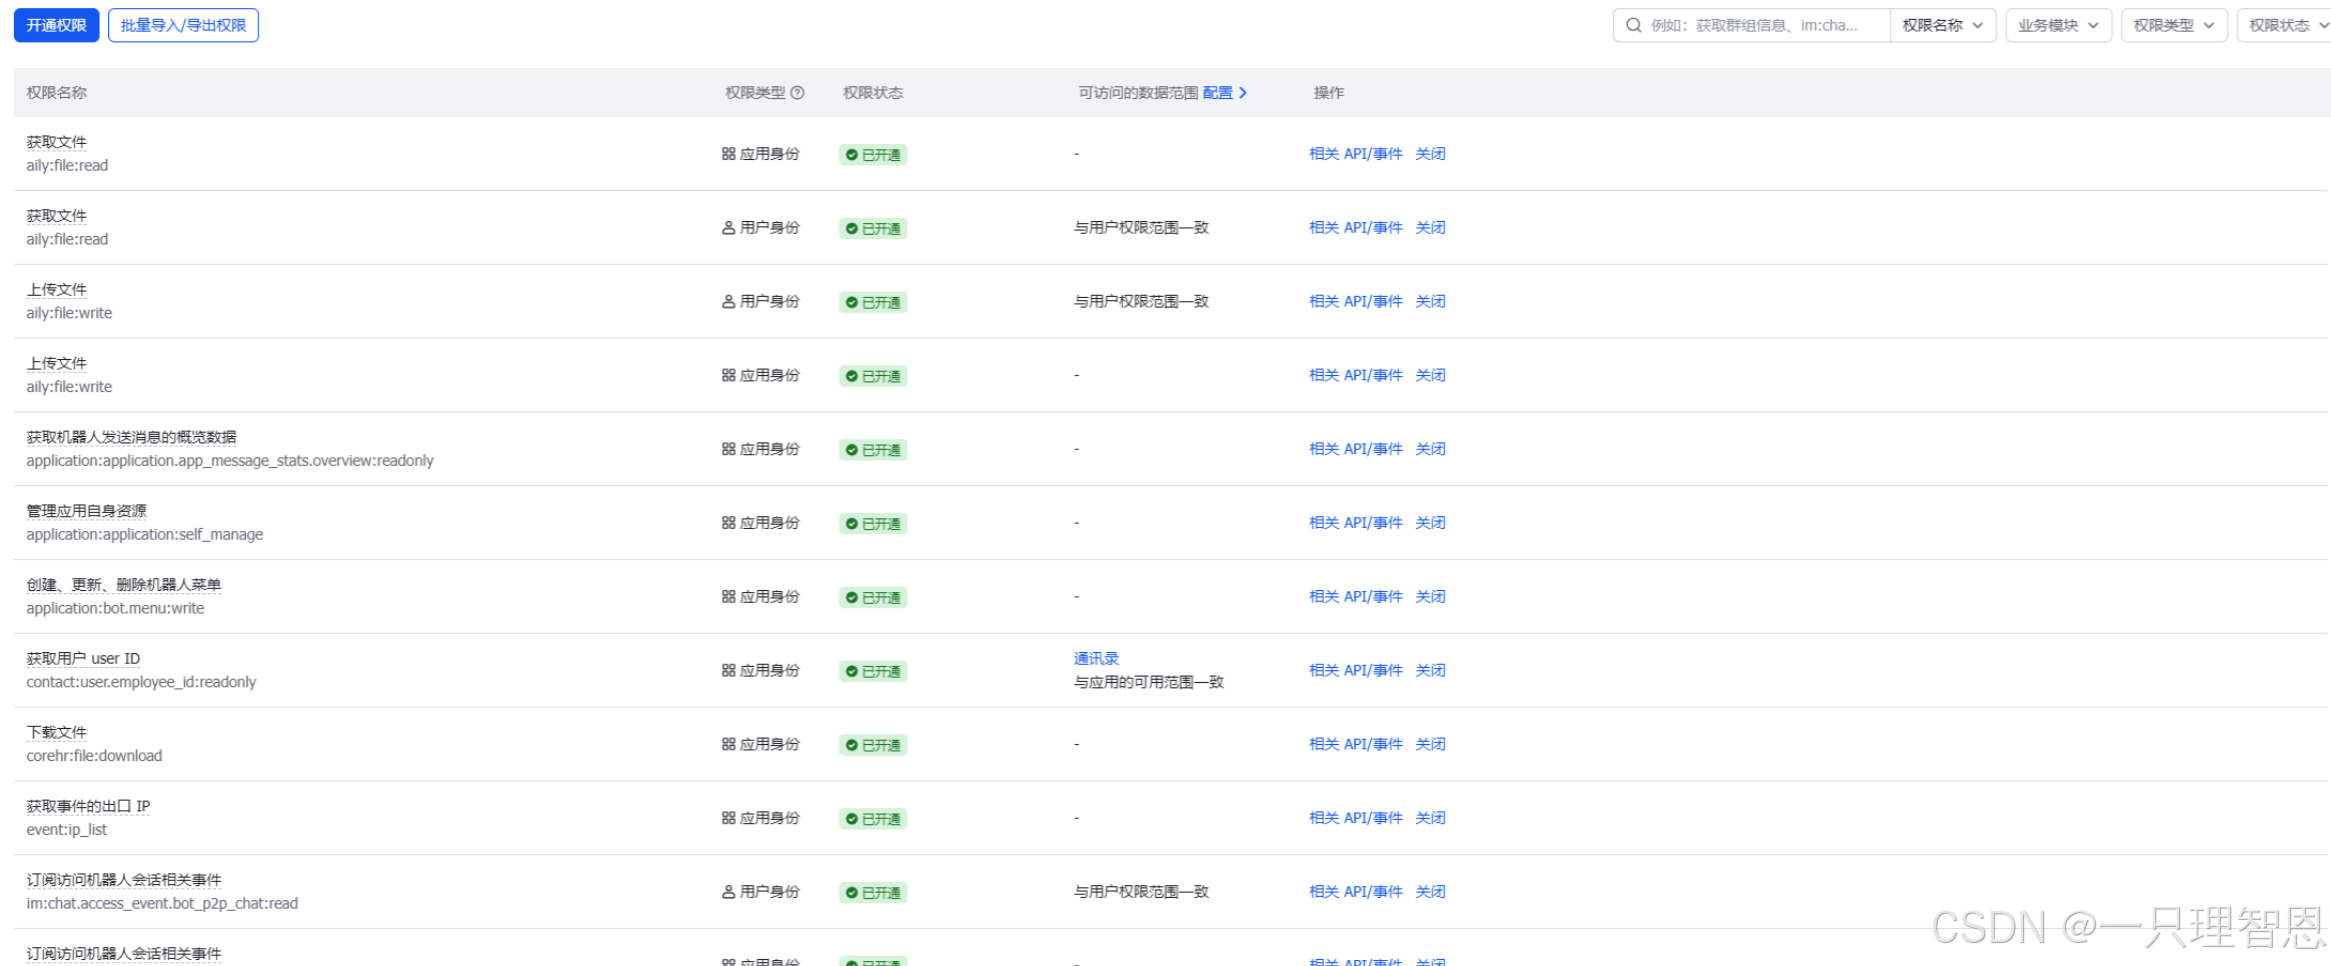
Task: Click the 操作 column header
Action: point(1329,93)
